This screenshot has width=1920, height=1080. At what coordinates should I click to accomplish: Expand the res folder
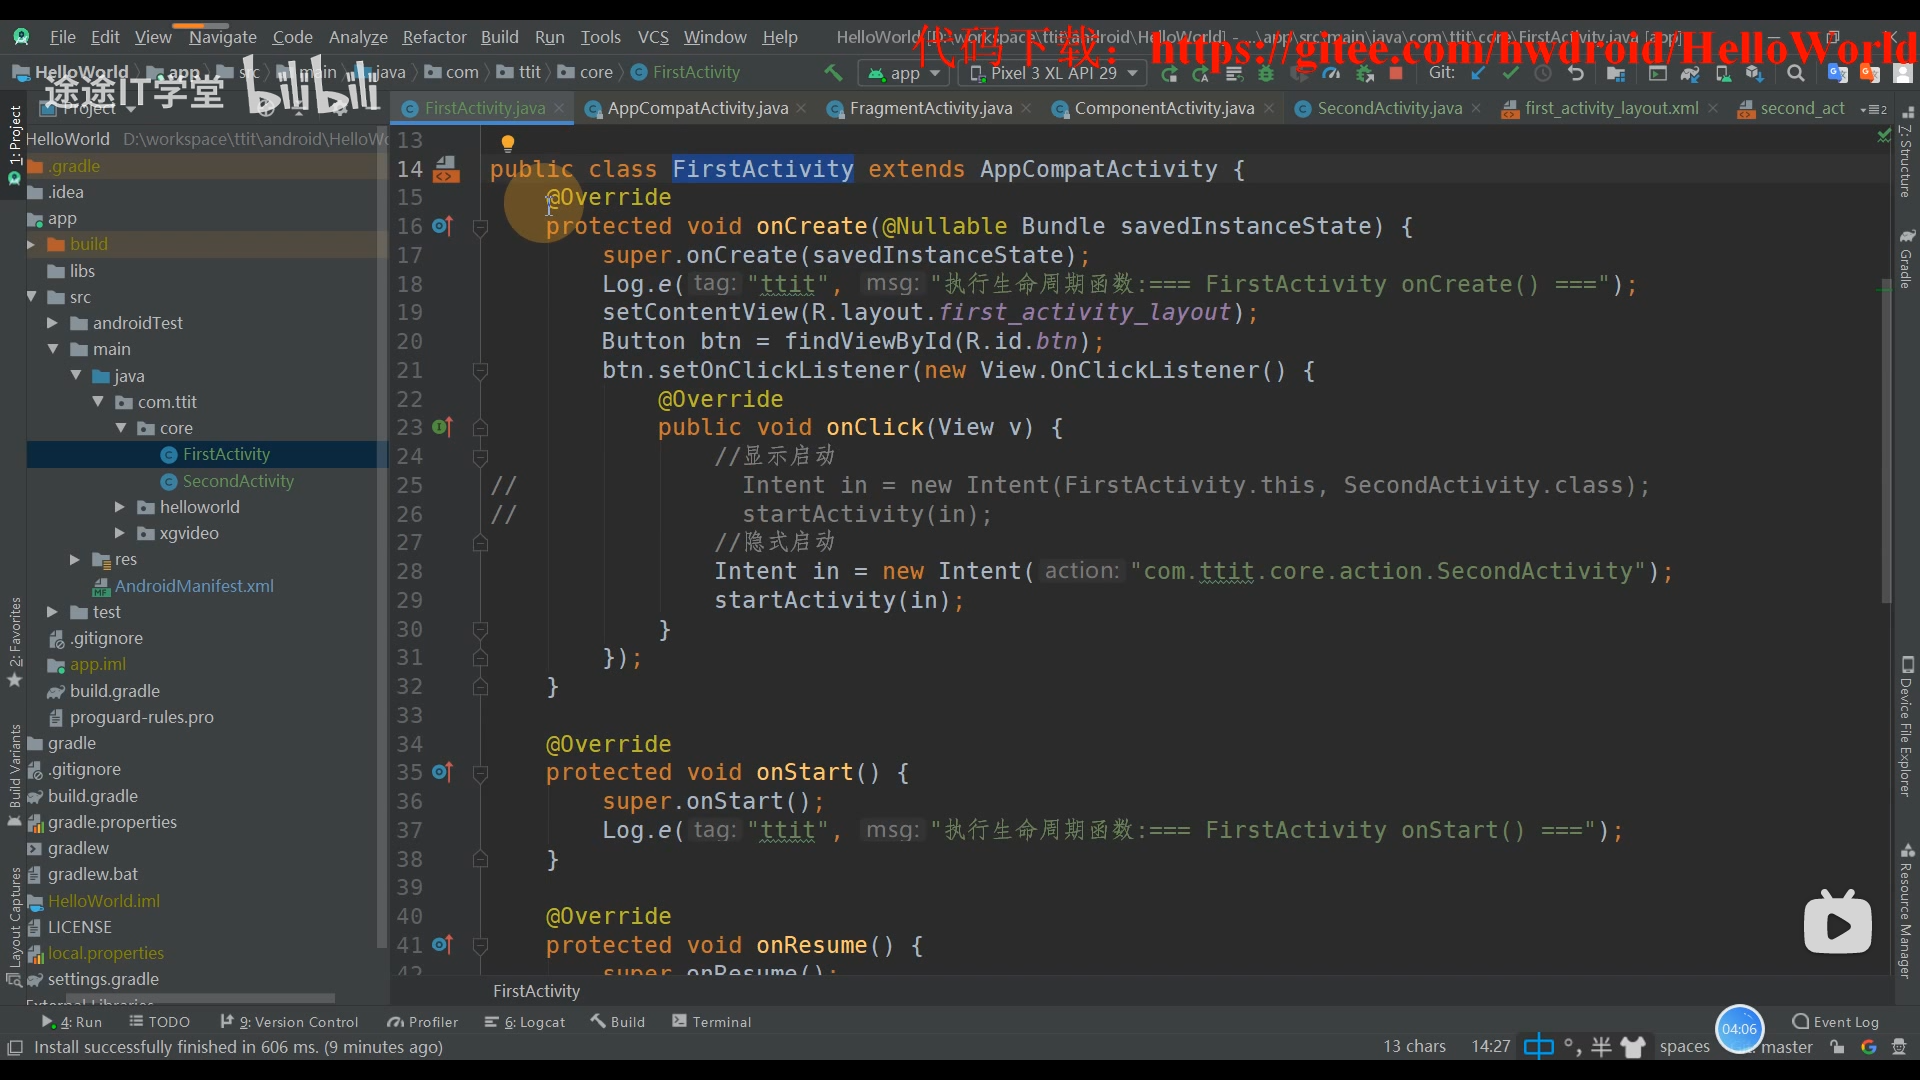[x=75, y=559]
